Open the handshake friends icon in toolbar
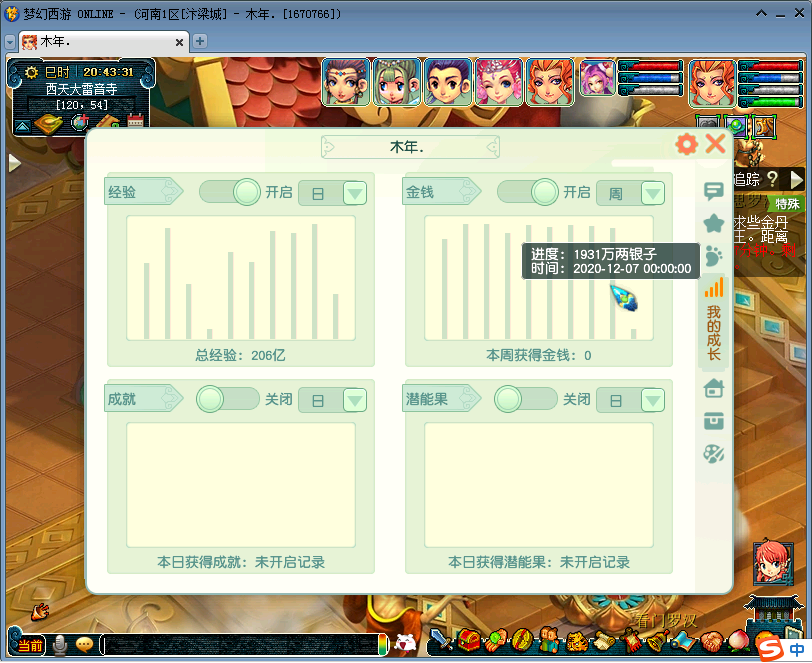This screenshot has width=812, height=663. point(713,642)
